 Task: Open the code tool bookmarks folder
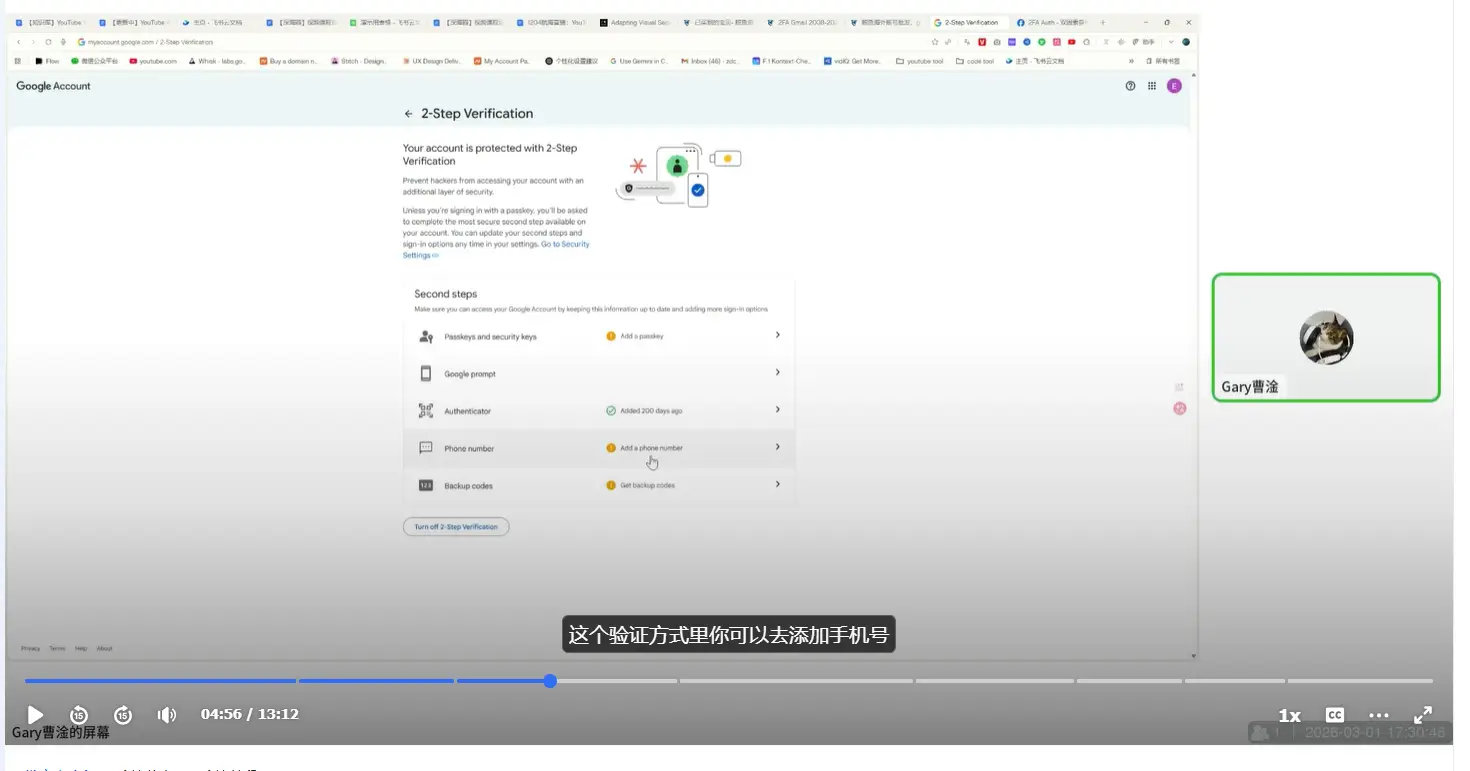pyautogui.click(x=975, y=61)
